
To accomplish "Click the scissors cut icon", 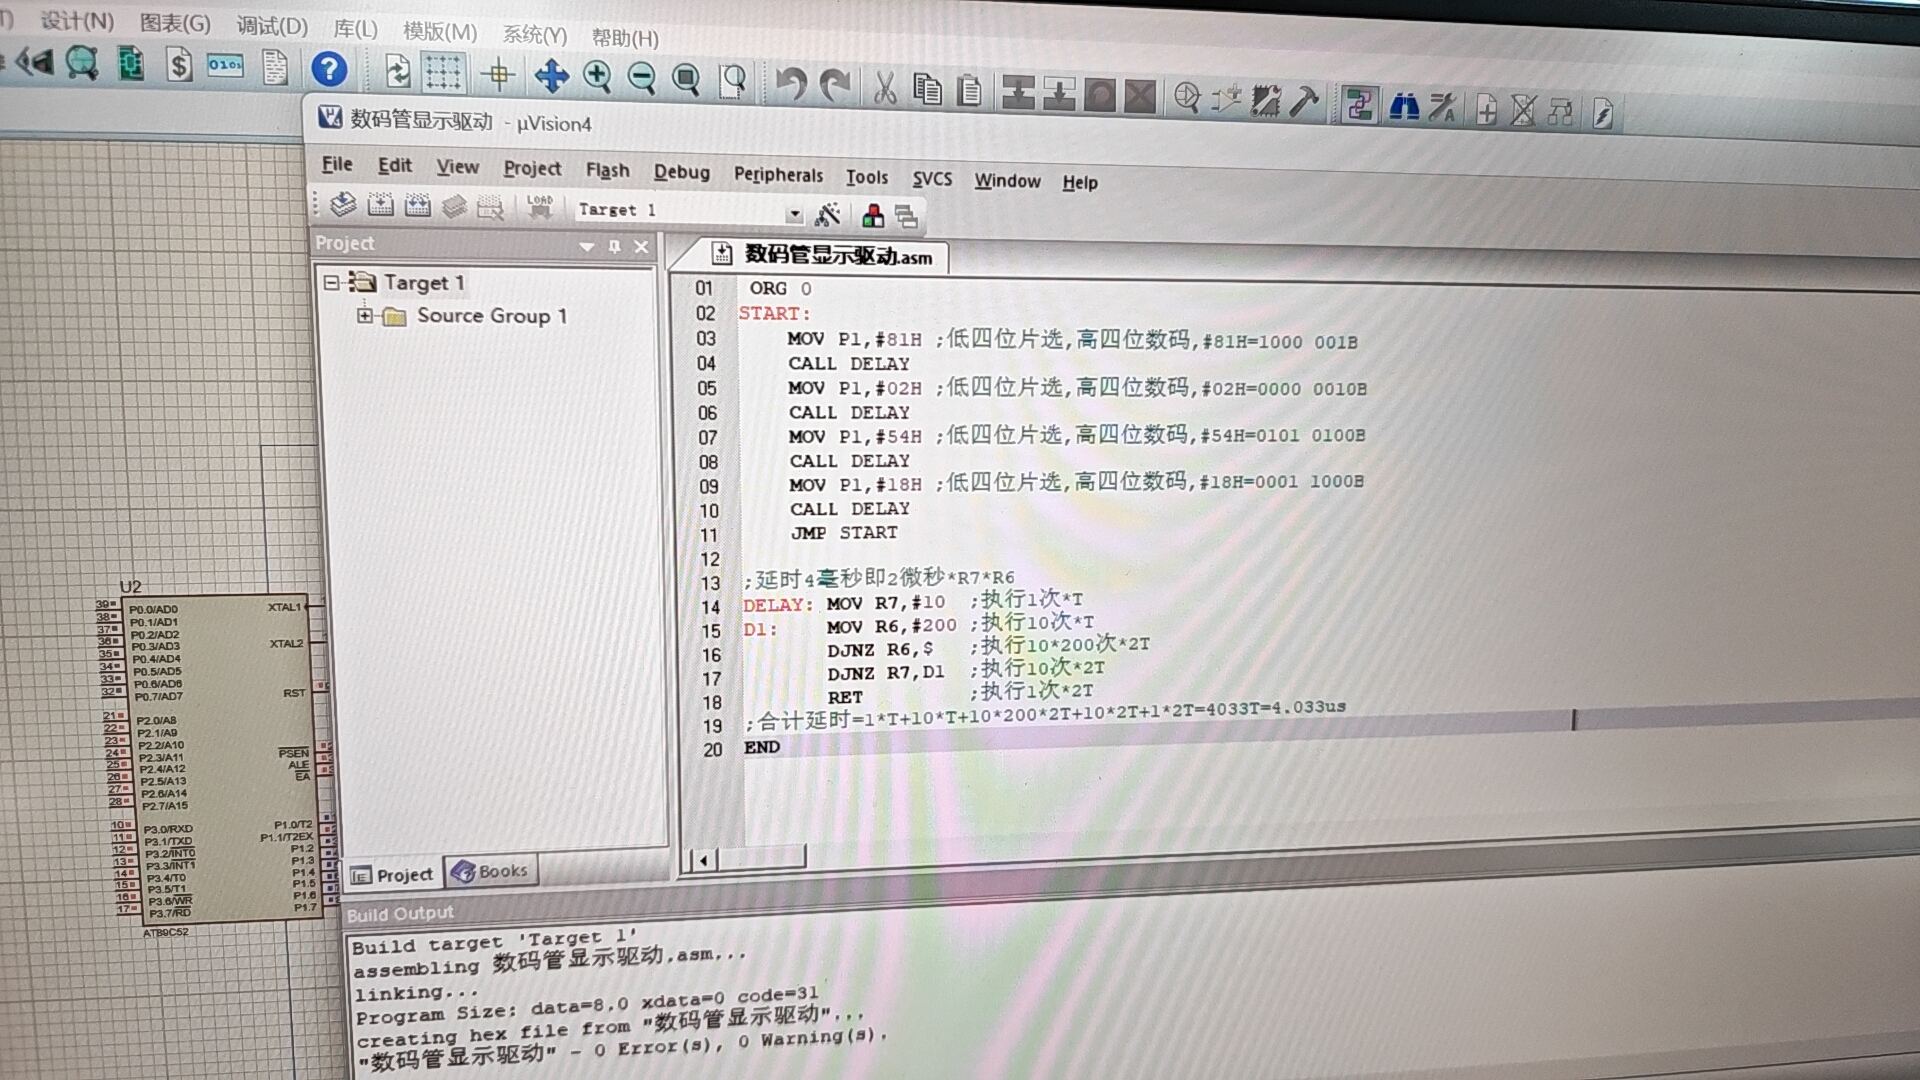I will click(884, 88).
